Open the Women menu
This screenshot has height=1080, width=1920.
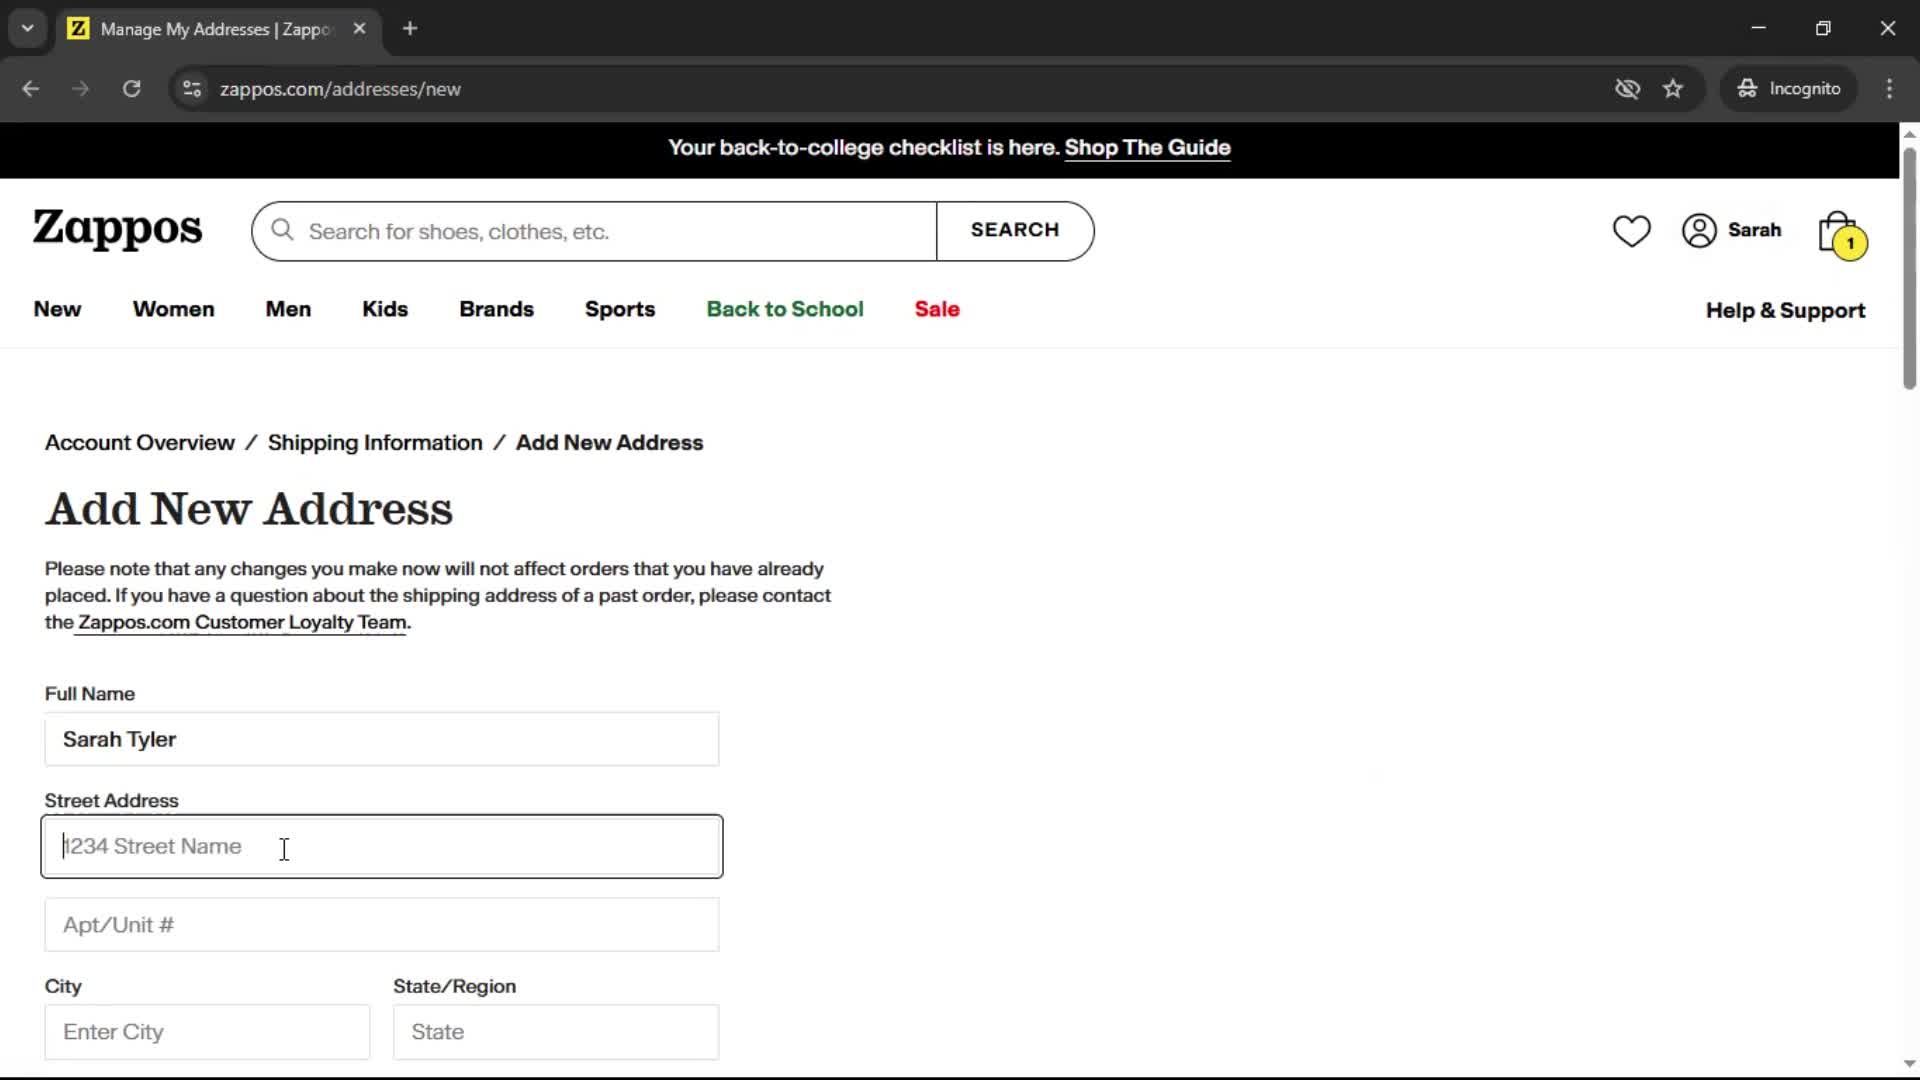coord(173,309)
